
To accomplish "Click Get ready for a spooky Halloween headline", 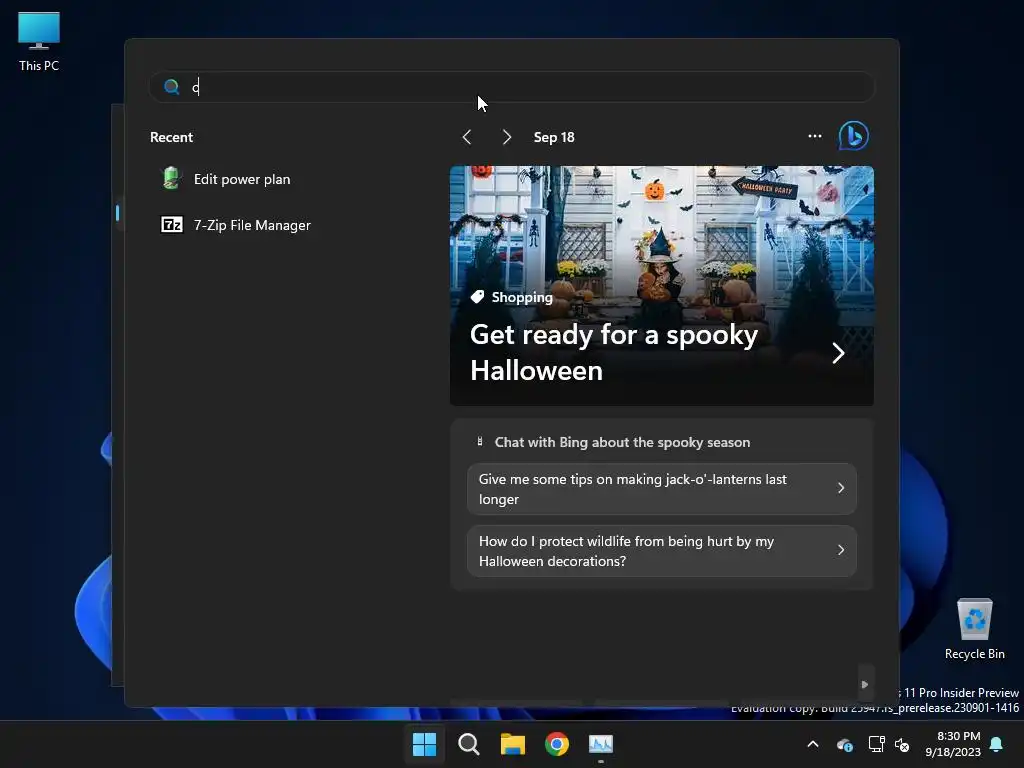I will [614, 353].
